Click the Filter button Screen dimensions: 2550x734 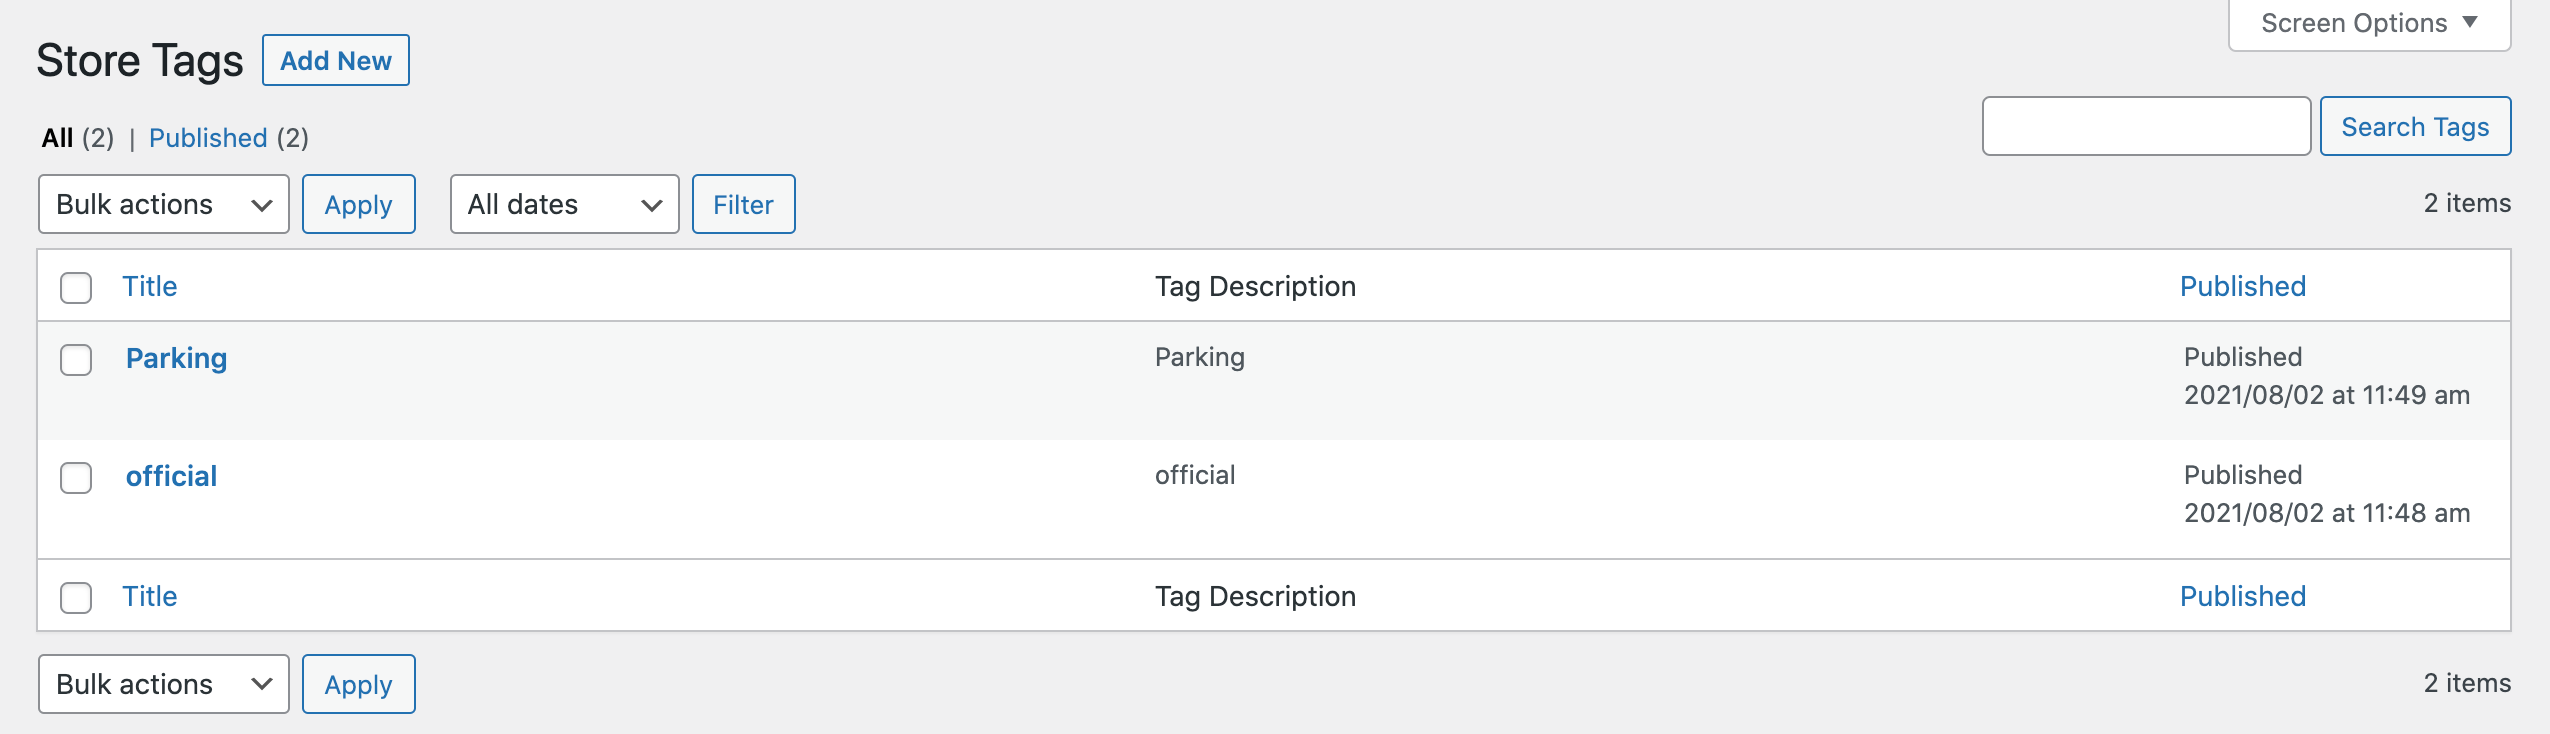click(x=743, y=204)
